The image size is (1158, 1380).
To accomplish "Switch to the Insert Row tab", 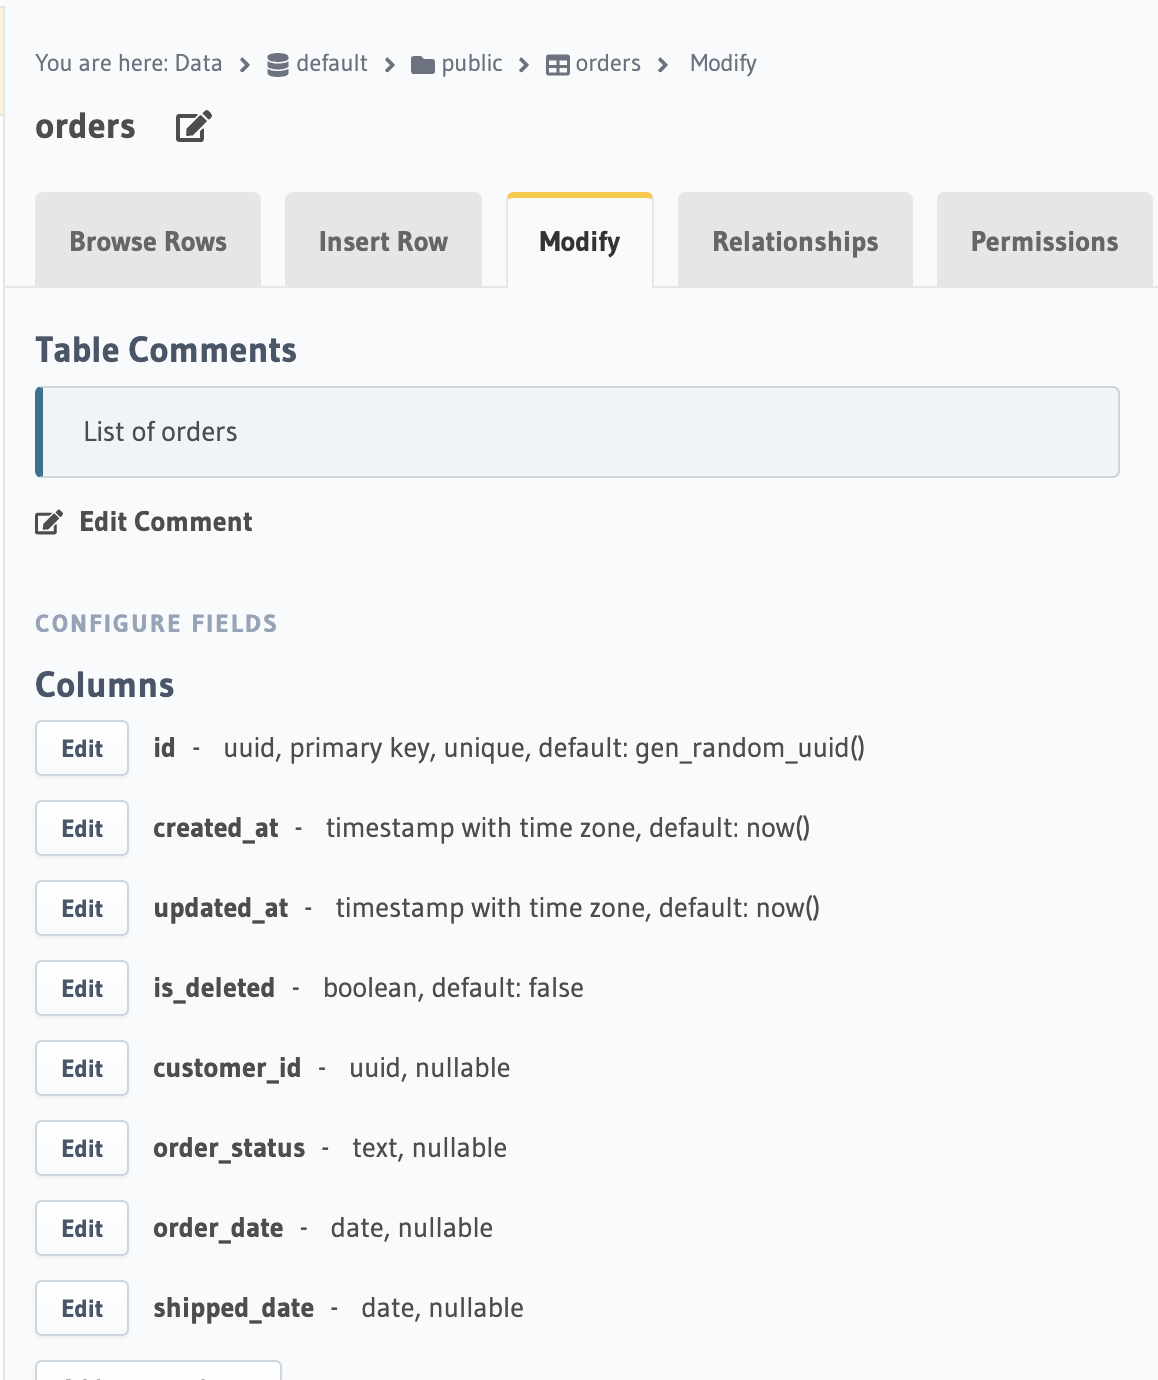I will tap(383, 241).
